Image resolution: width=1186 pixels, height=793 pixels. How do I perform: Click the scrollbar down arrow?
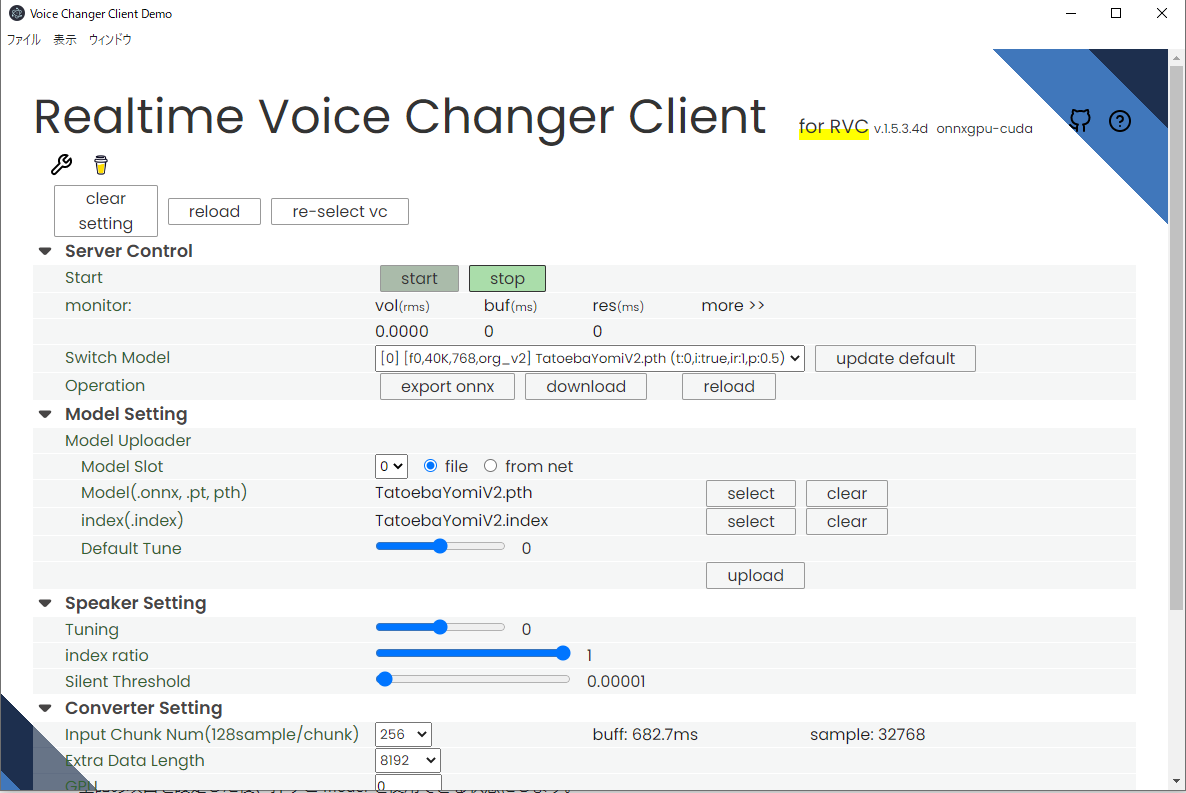1176,781
